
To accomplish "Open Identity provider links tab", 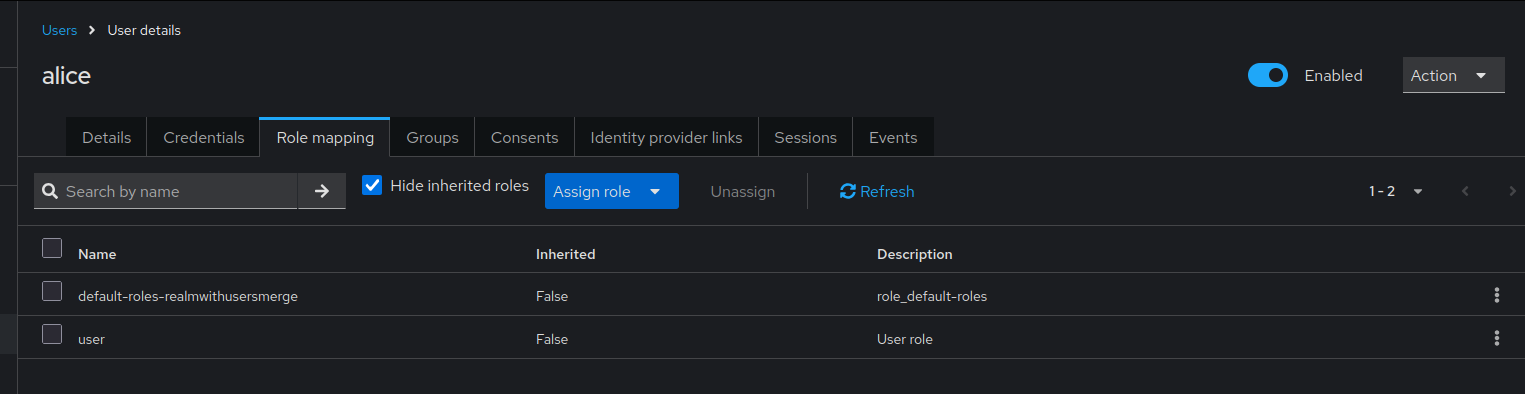I will 666,137.
